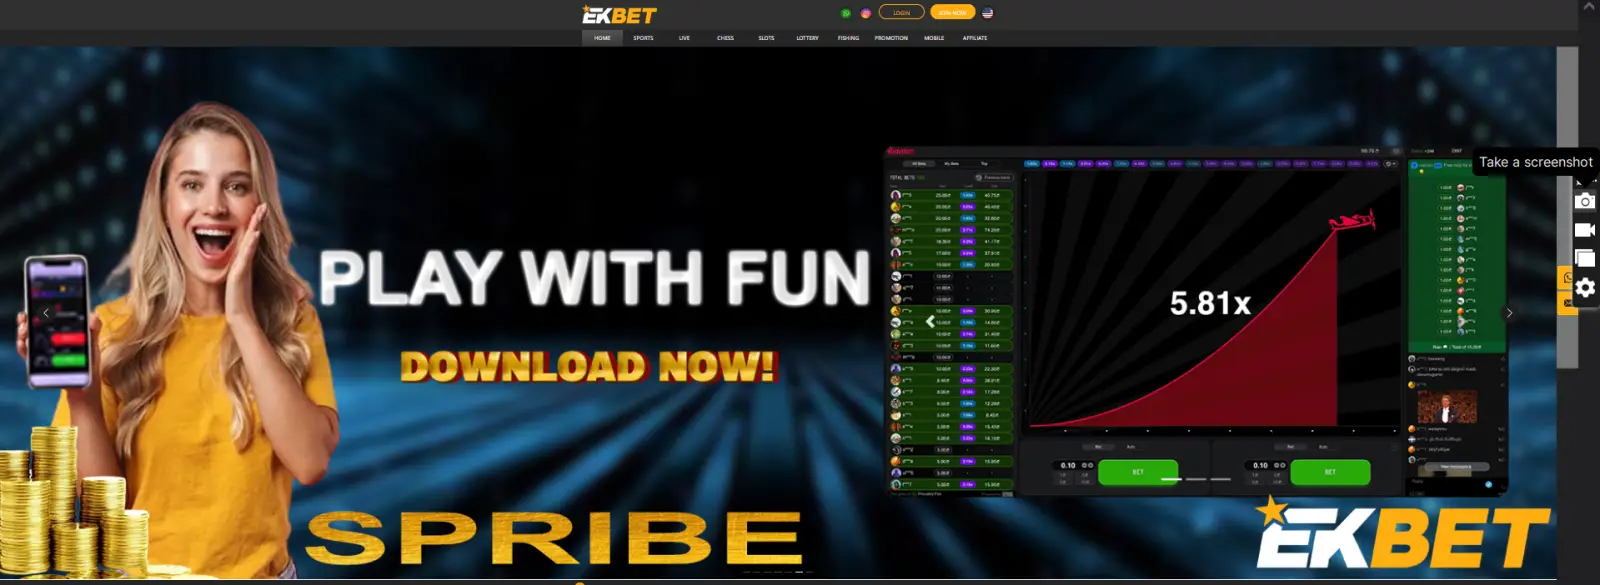This screenshot has height=585, width=1600.
Task: Open the settings gear icon
Action: [x=1585, y=288]
